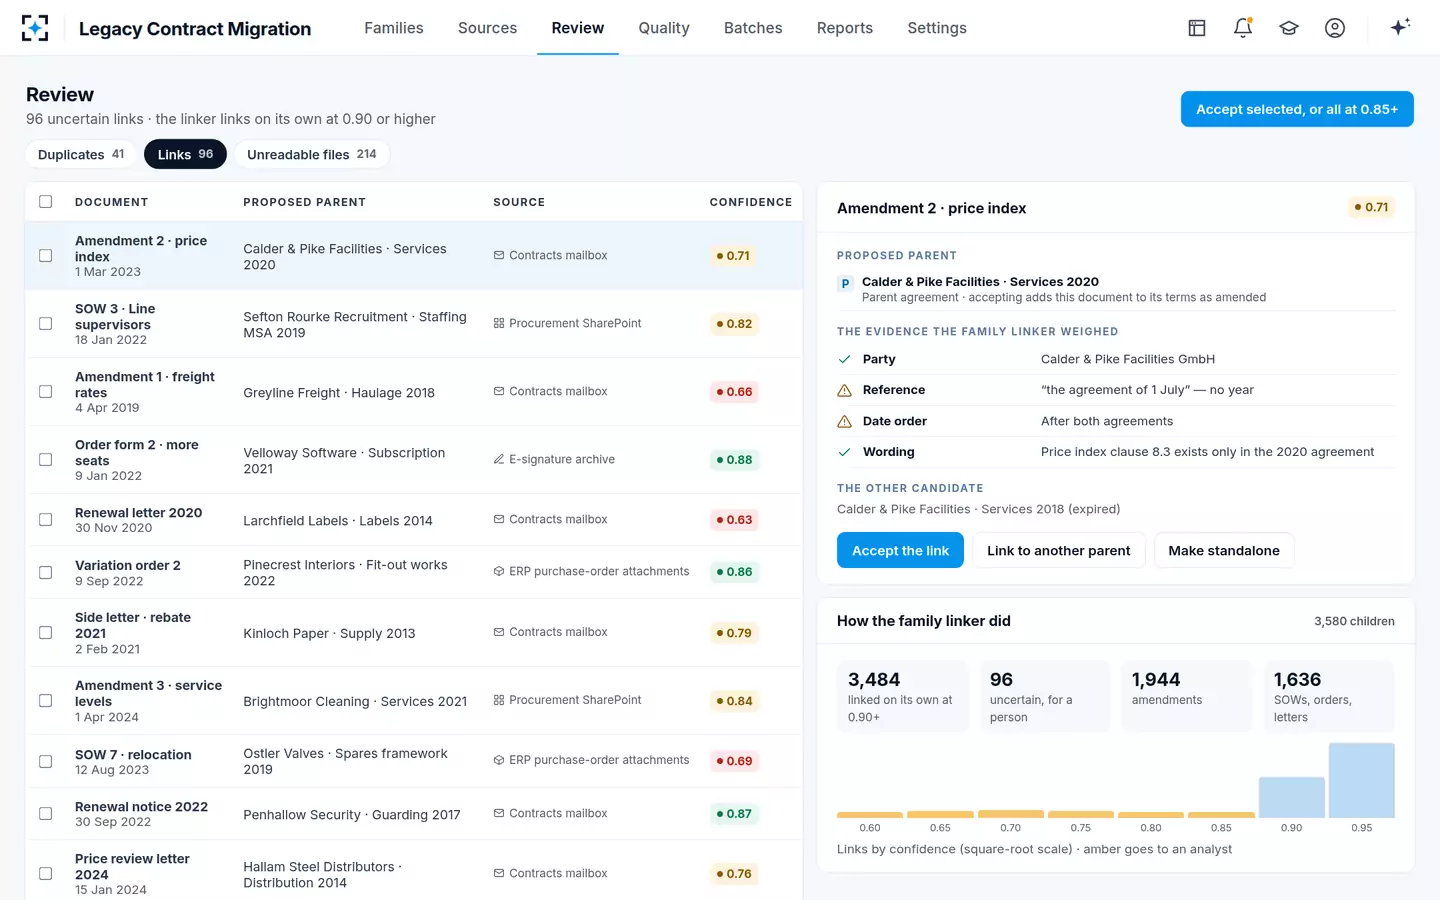Check the Side letter rebate 2021 checkbox
Viewport: 1440px width, 900px height.
coord(46,633)
